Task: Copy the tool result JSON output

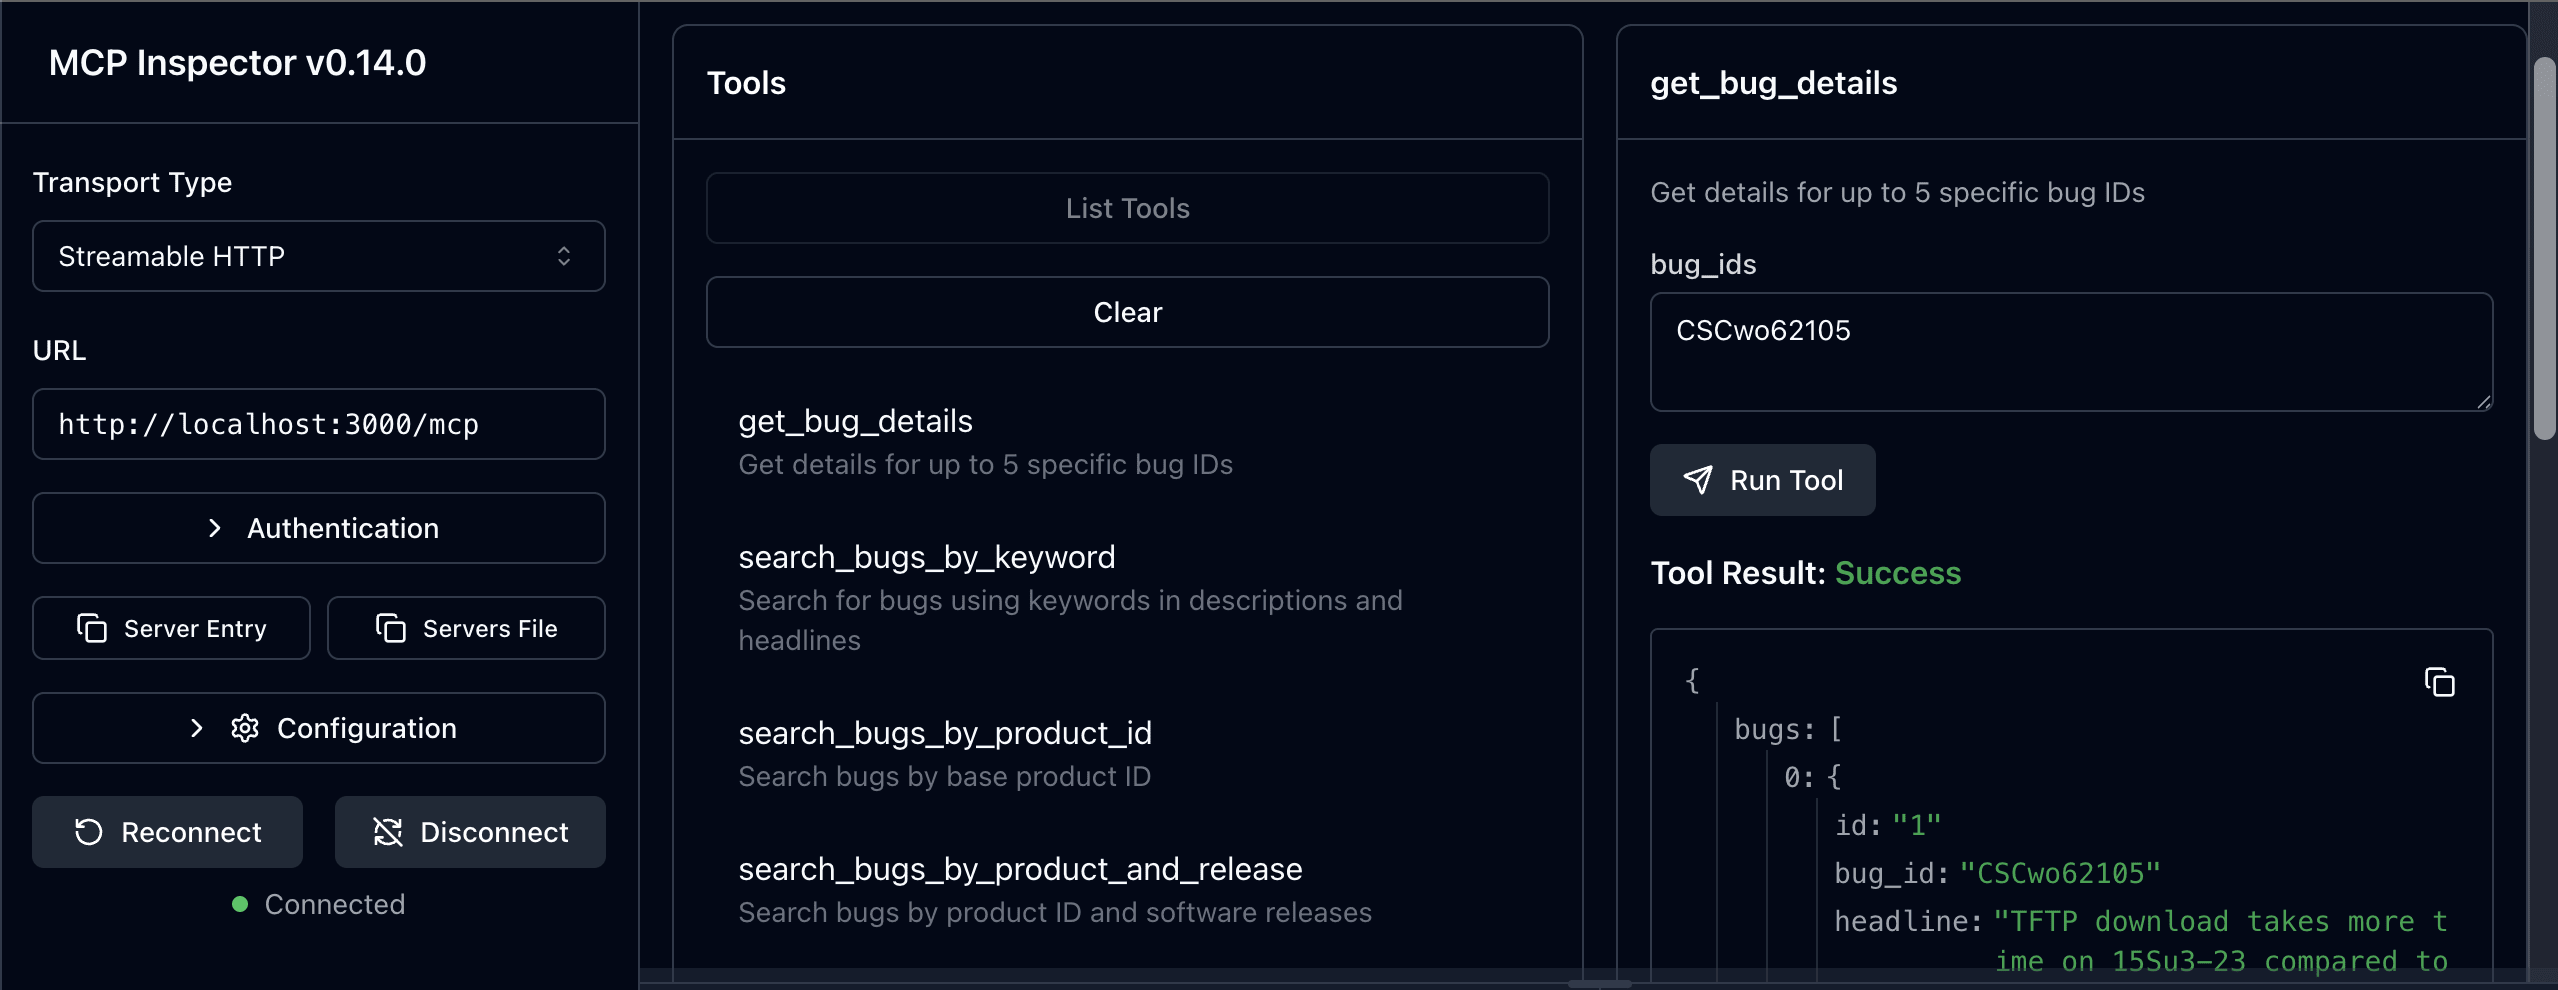Action: coord(2438,681)
